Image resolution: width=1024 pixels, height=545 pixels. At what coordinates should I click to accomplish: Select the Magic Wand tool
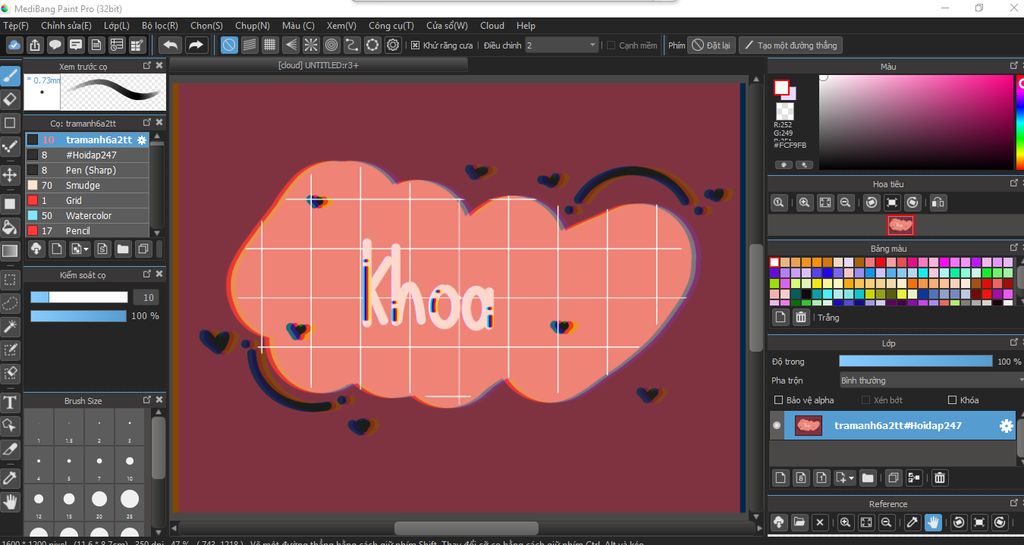click(x=10, y=326)
